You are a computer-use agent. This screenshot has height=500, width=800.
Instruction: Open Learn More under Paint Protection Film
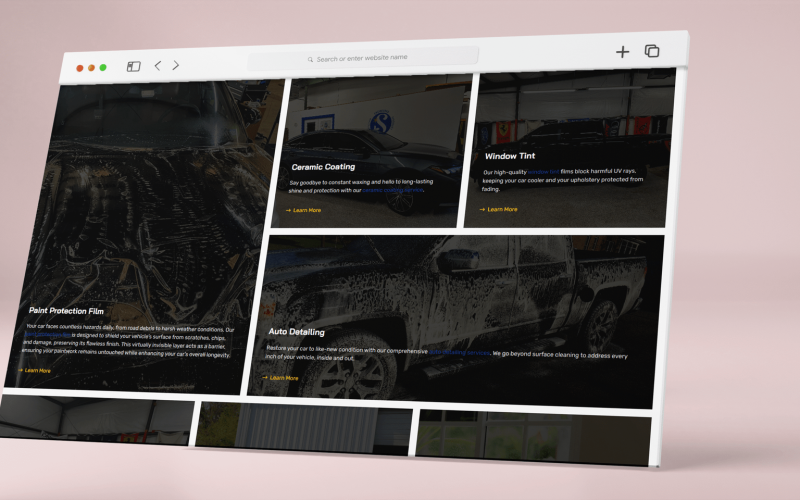[x=37, y=370]
